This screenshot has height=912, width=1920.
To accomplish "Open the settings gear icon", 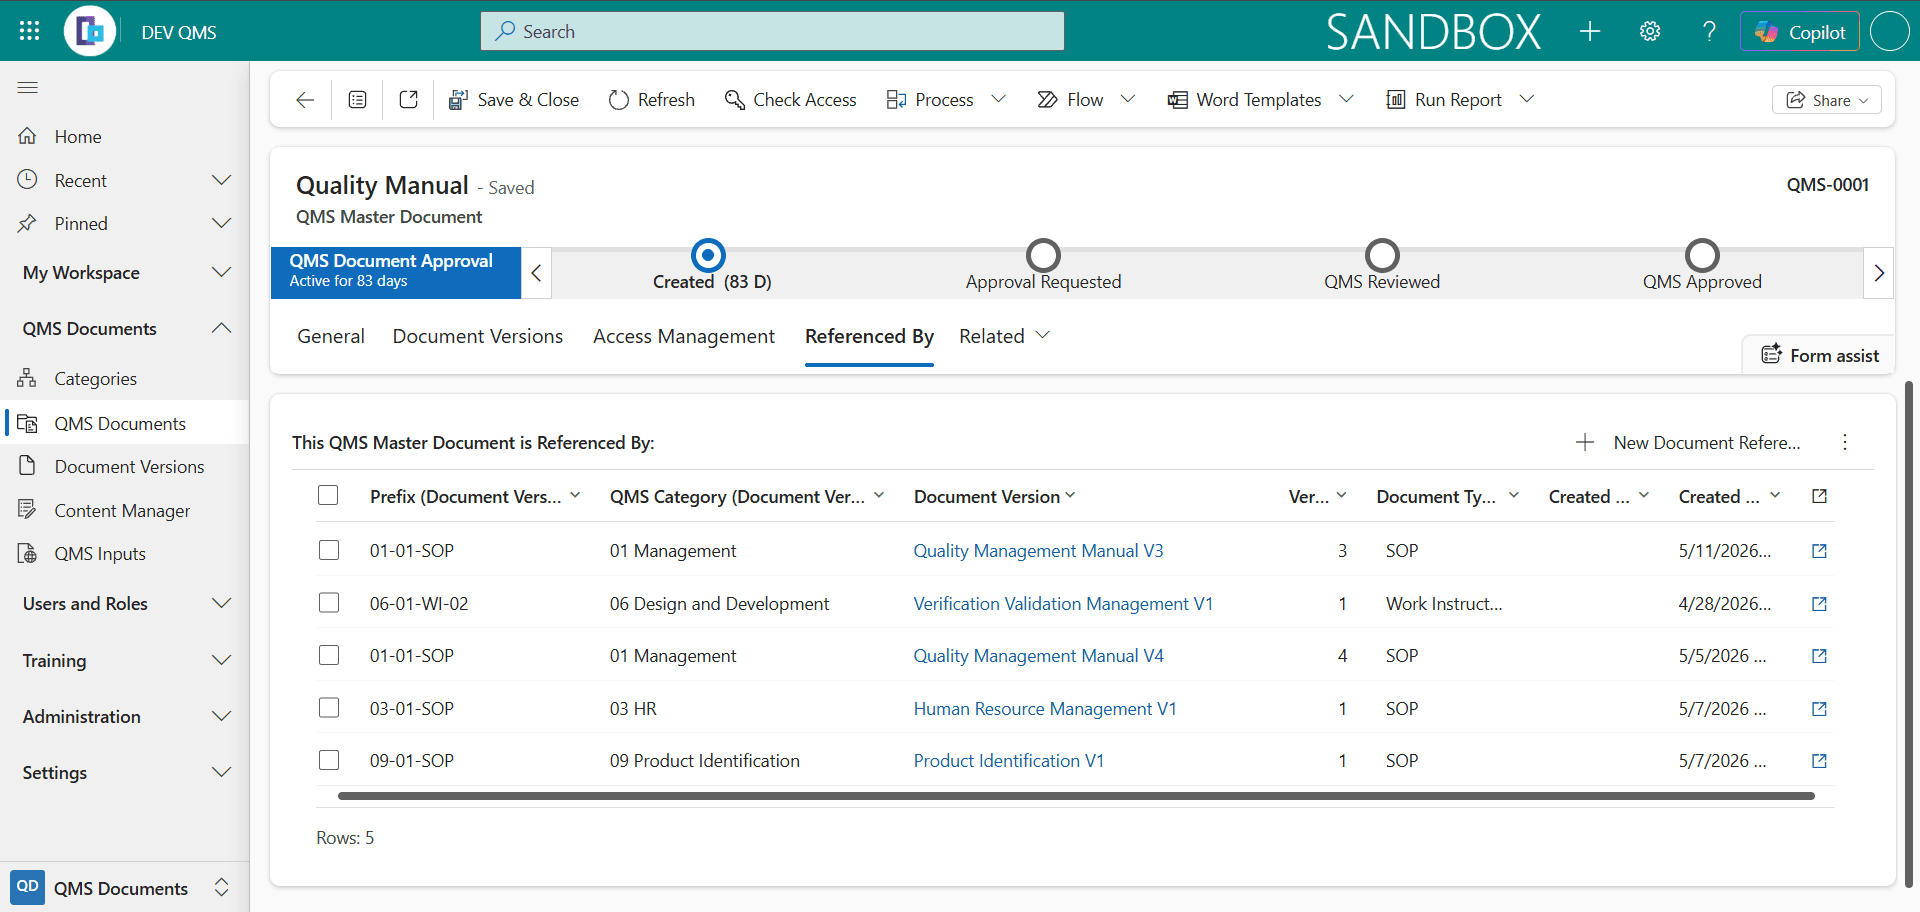I will pos(1650,31).
